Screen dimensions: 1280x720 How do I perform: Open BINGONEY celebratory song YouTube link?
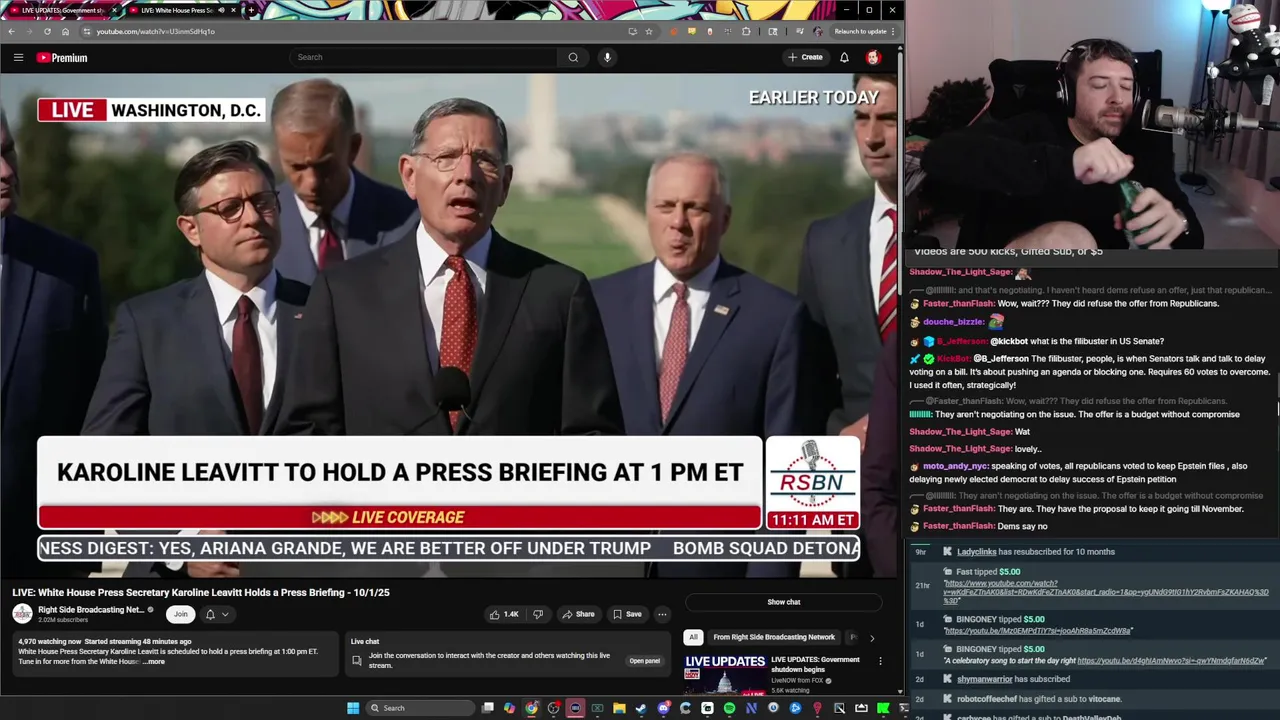click(x=1171, y=661)
